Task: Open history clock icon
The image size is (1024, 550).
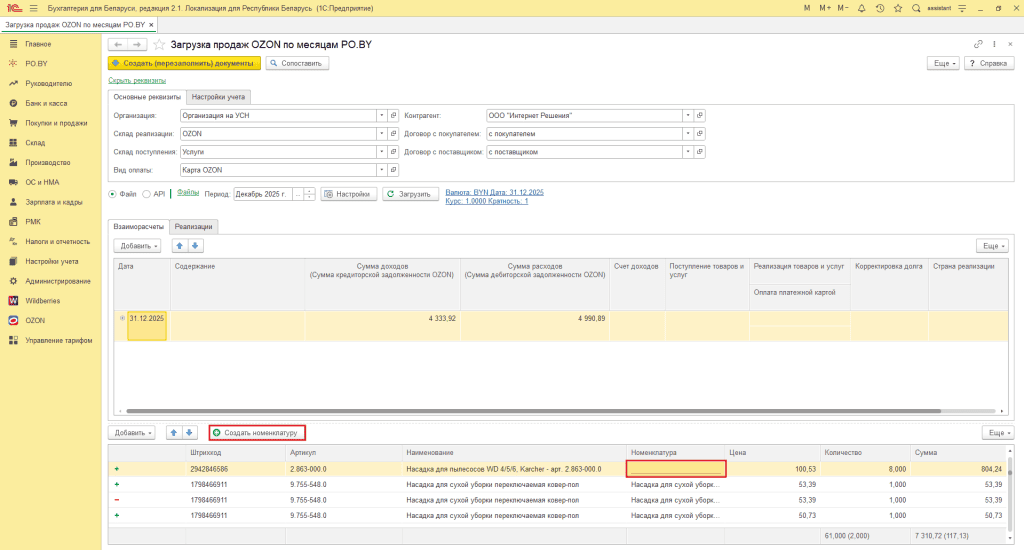Action: click(x=880, y=8)
